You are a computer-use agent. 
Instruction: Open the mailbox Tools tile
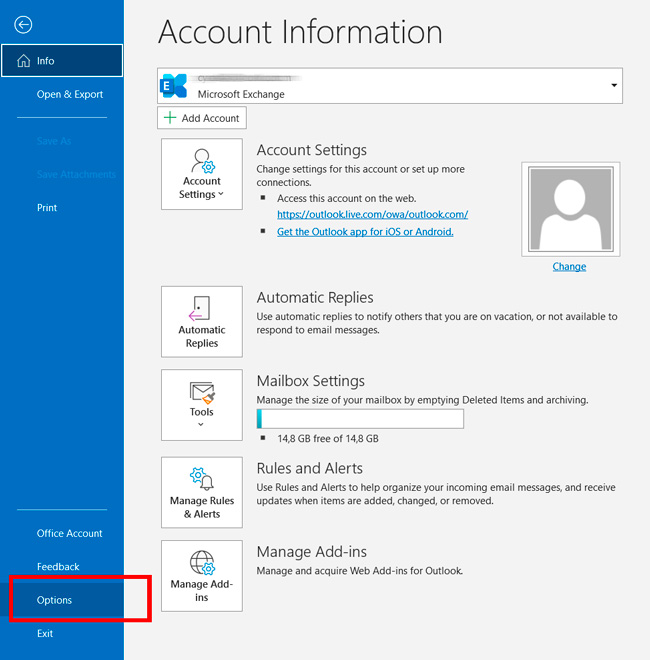(x=202, y=405)
